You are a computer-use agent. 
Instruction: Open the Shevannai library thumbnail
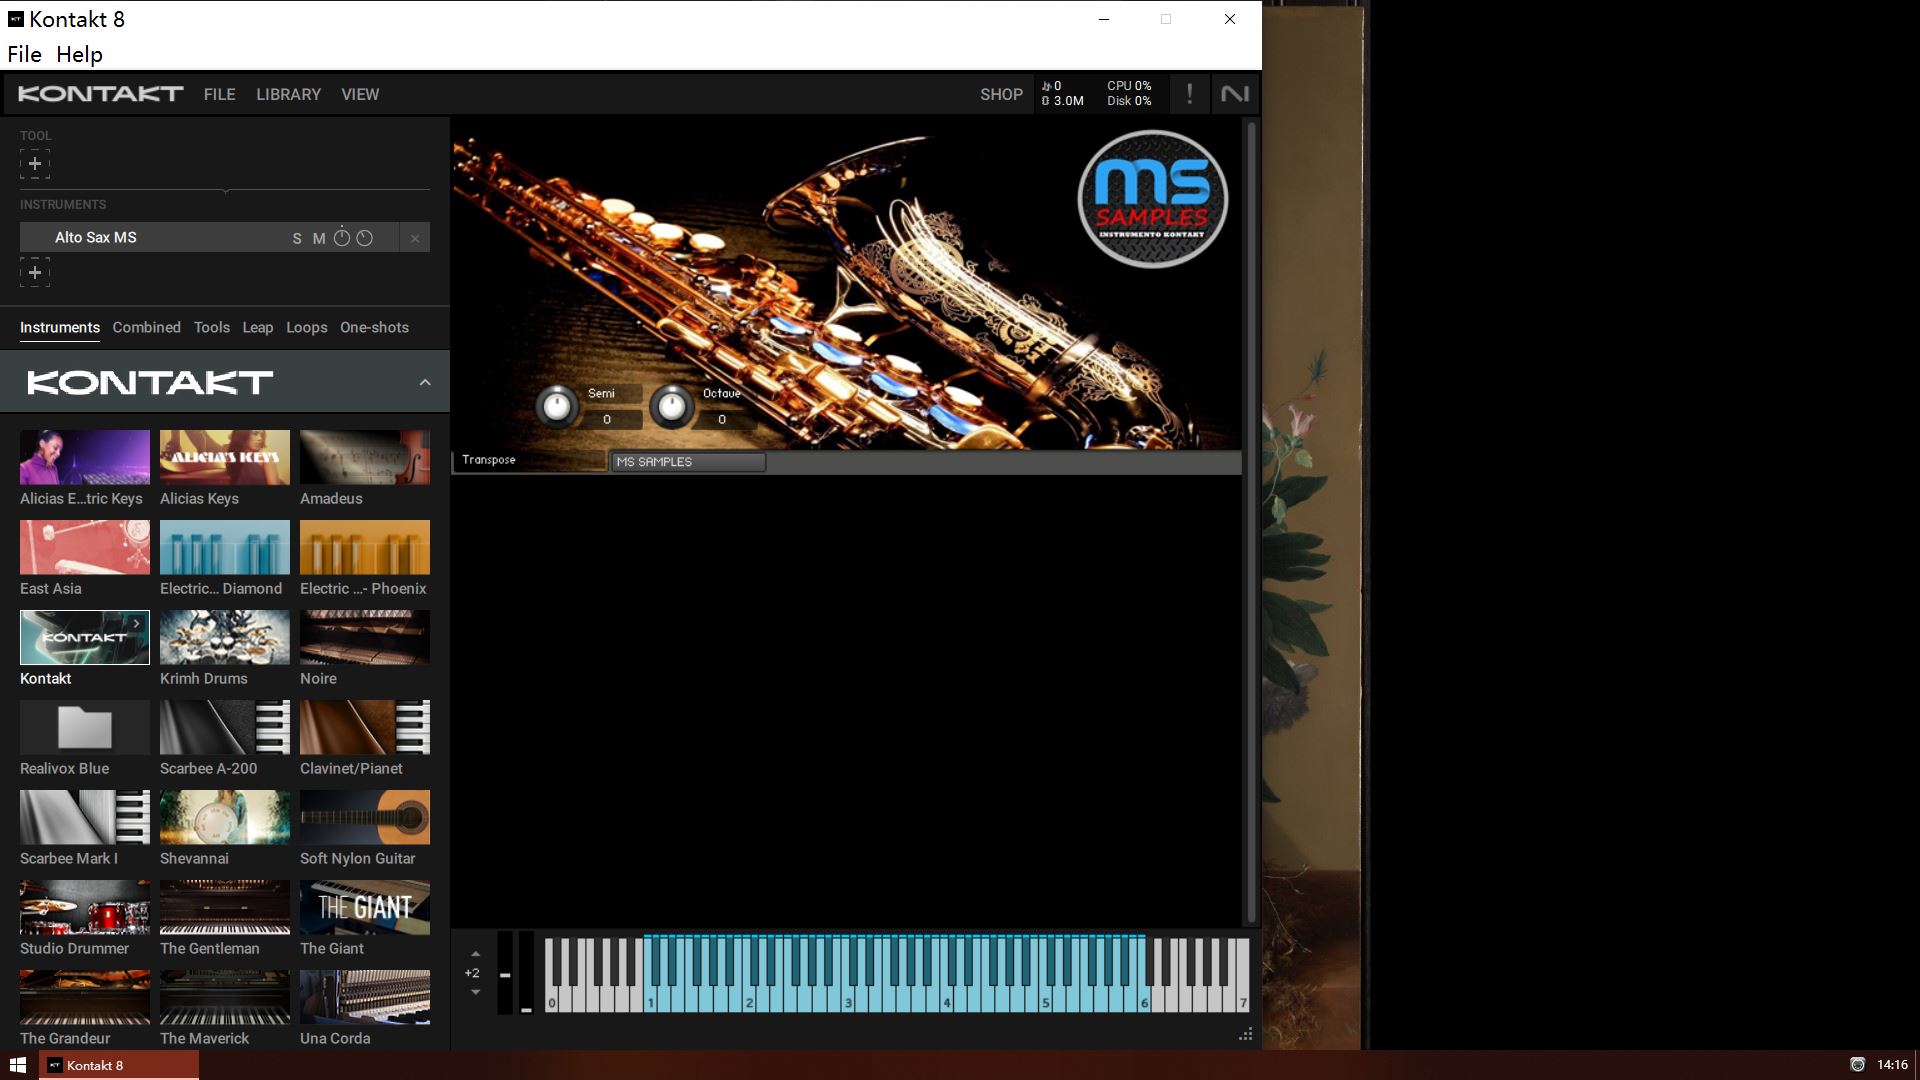point(225,817)
